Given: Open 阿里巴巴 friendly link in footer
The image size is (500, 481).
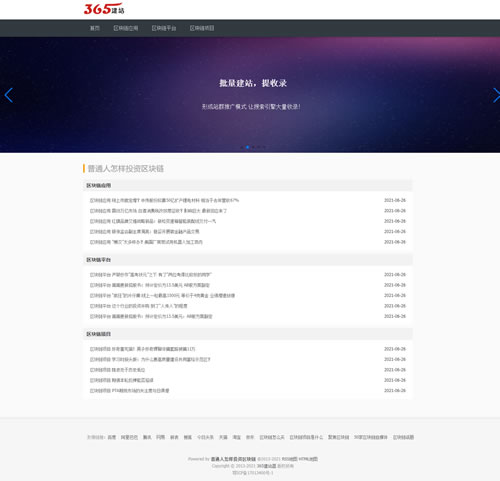Looking at the screenshot, I should coord(129,437).
